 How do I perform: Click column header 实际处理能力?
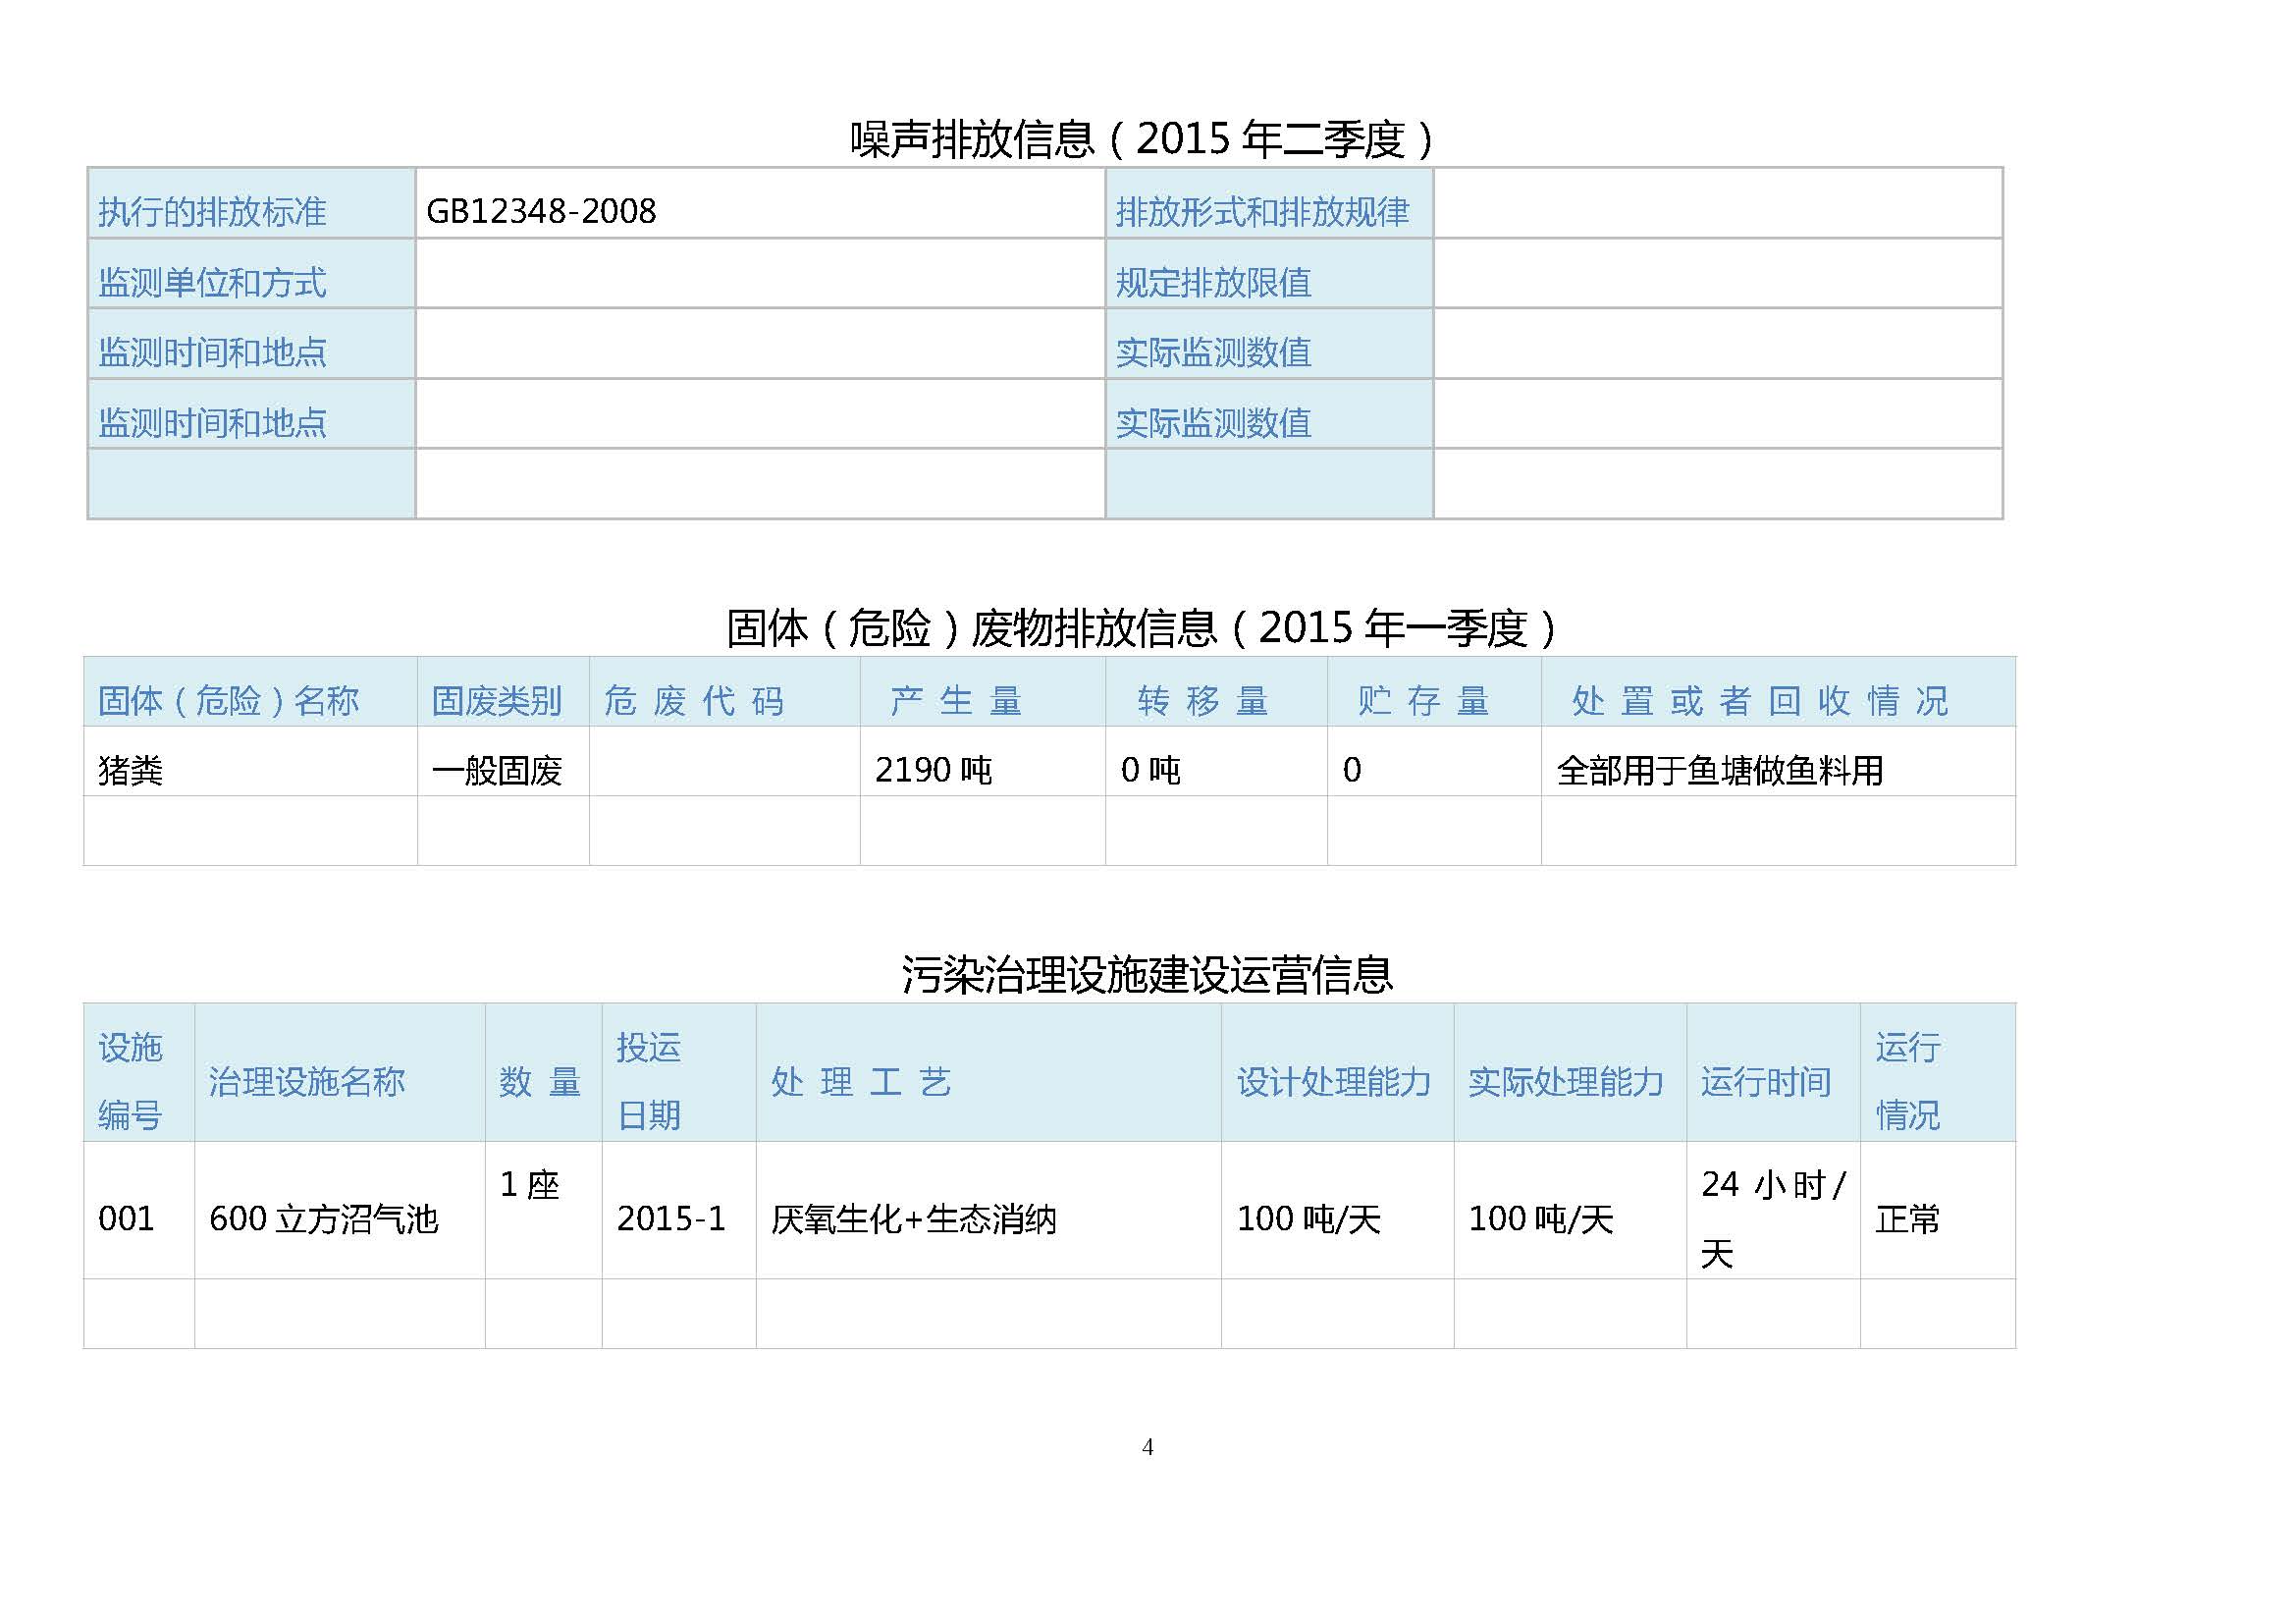[1566, 1081]
